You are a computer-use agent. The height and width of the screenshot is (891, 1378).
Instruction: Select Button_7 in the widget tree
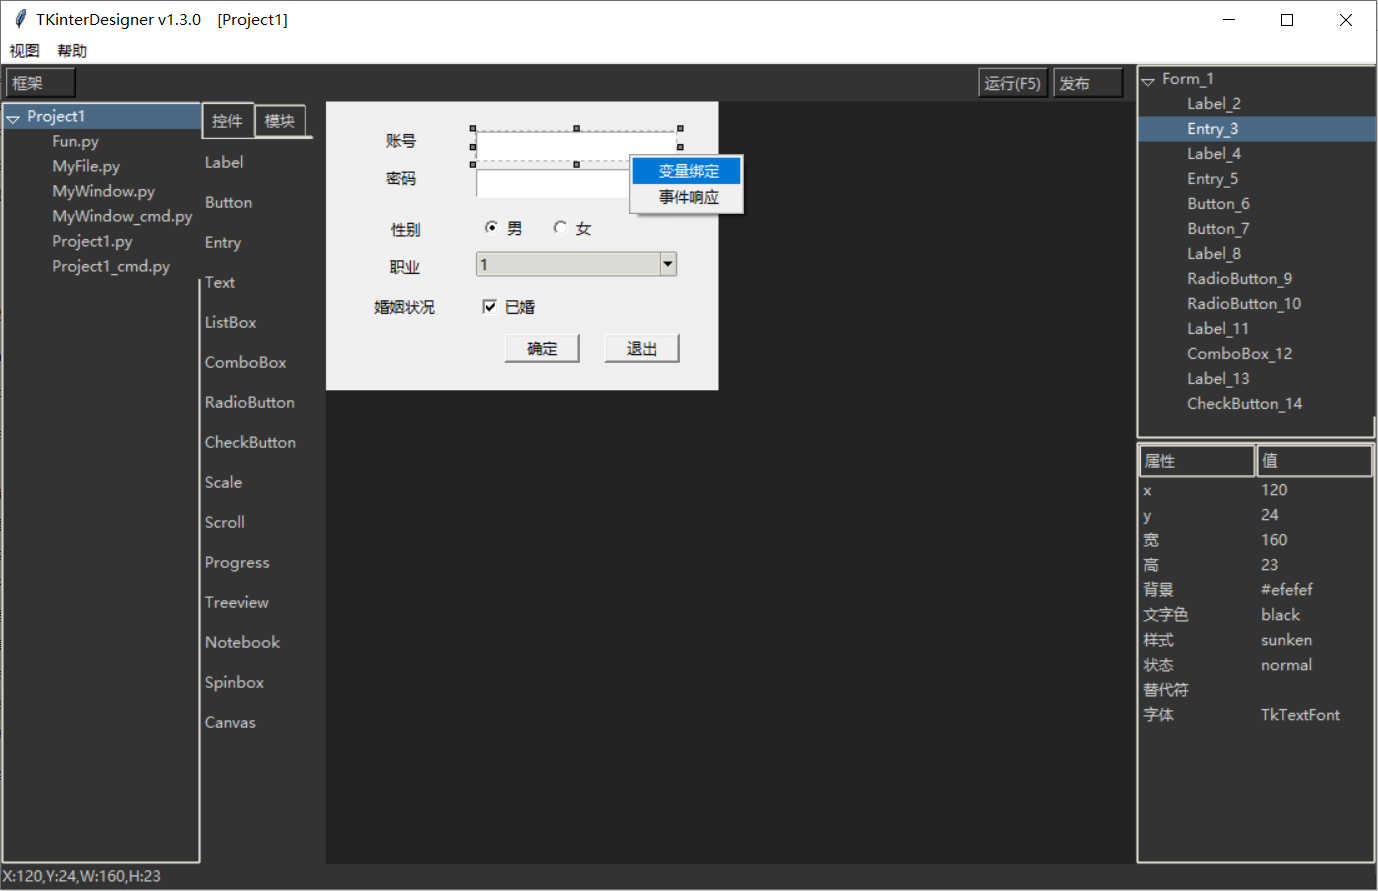1218,229
